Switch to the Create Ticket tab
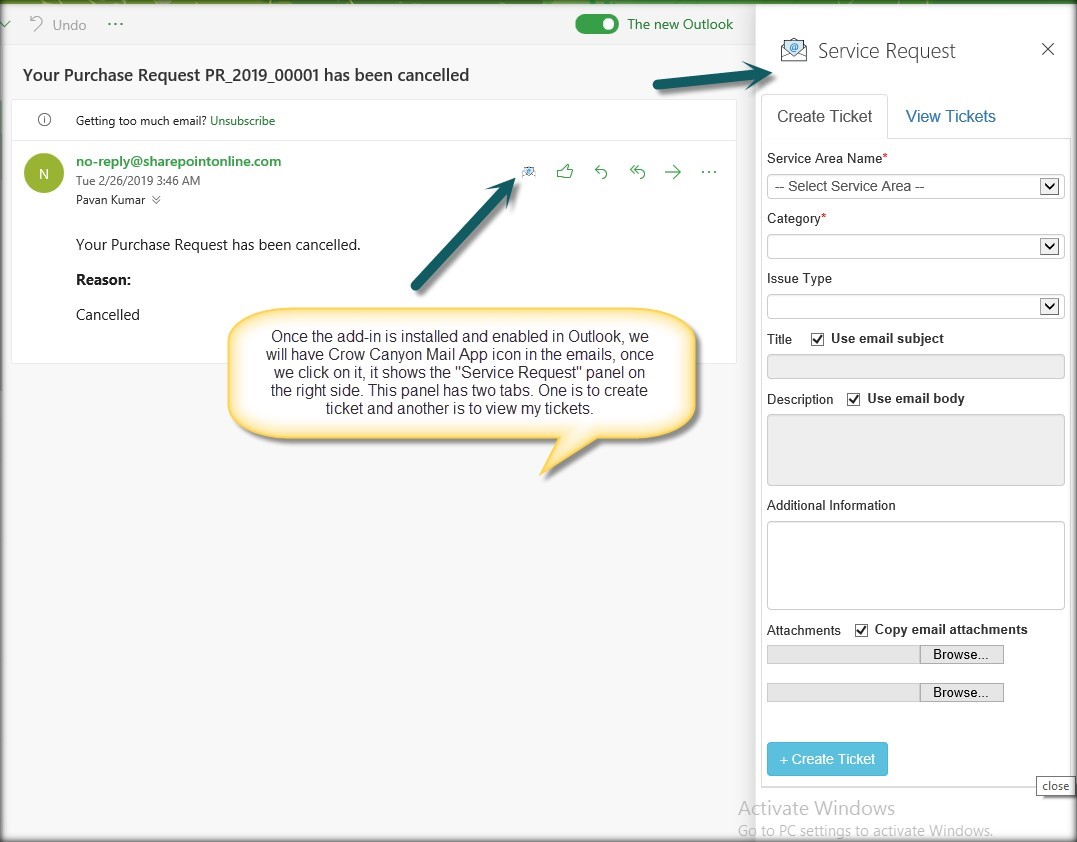This screenshot has width=1077, height=842. (824, 116)
